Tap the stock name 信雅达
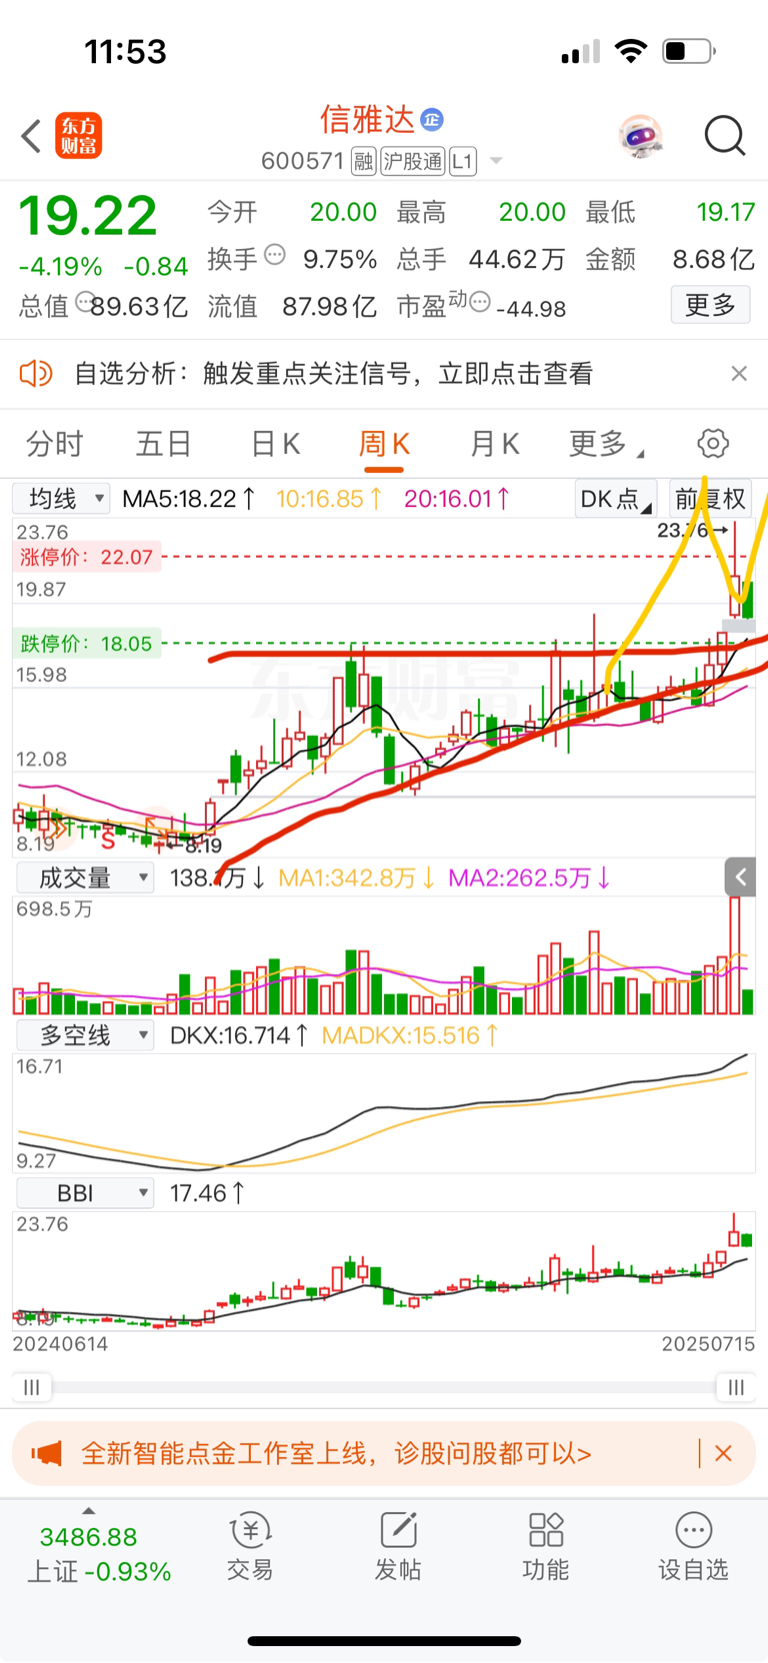This screenshot has height=1663, width=768. click(x=367, y=120)
